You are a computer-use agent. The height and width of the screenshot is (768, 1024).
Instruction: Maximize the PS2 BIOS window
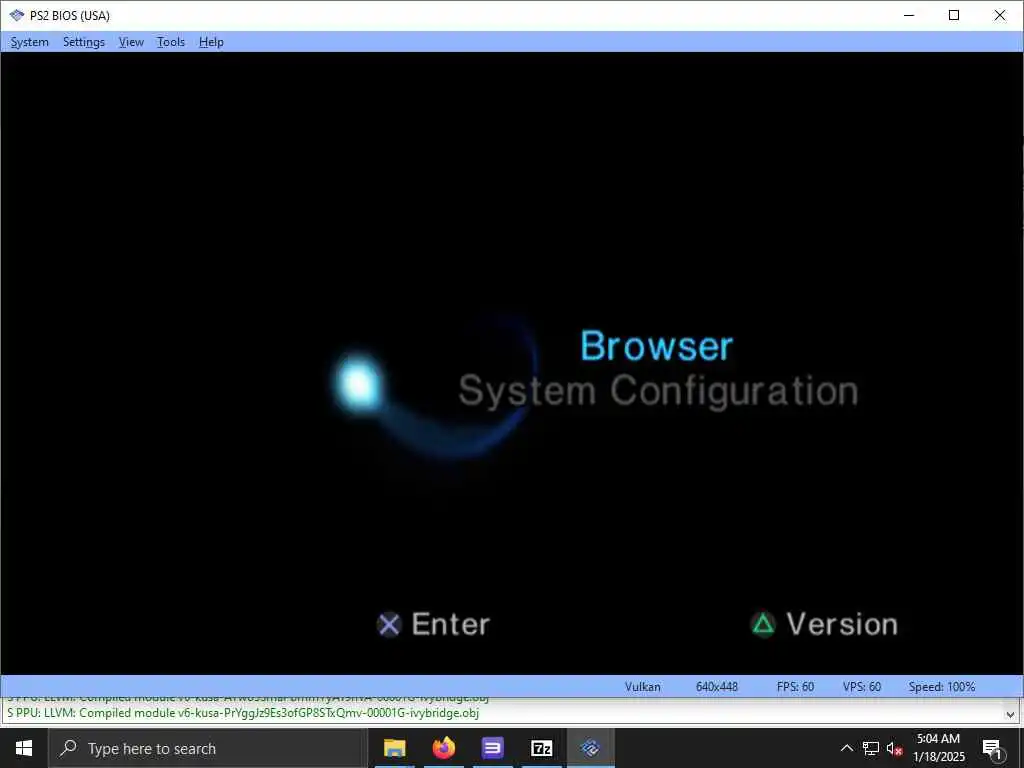(953, 15)
